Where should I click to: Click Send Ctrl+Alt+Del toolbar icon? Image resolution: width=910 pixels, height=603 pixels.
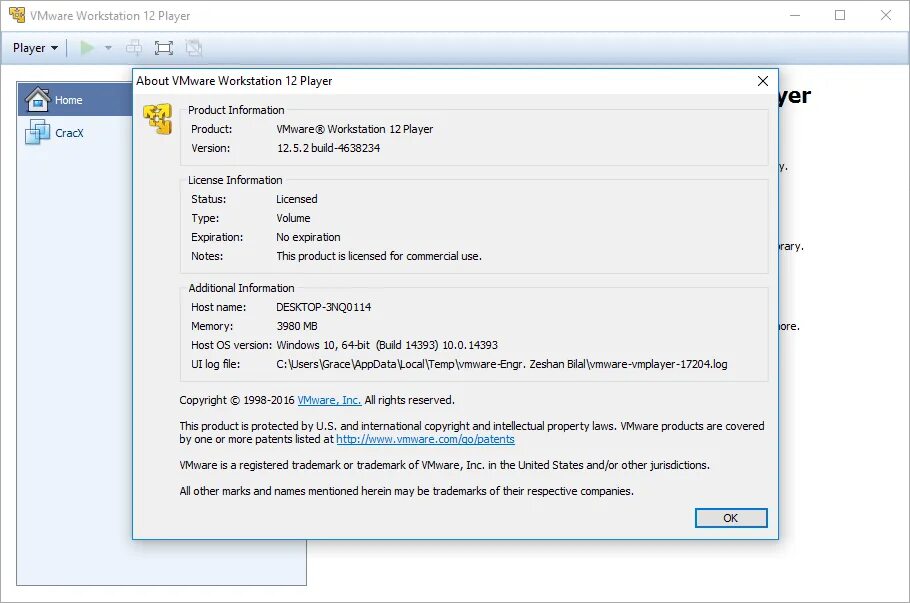pyautogui.click(x=134, y=48)
